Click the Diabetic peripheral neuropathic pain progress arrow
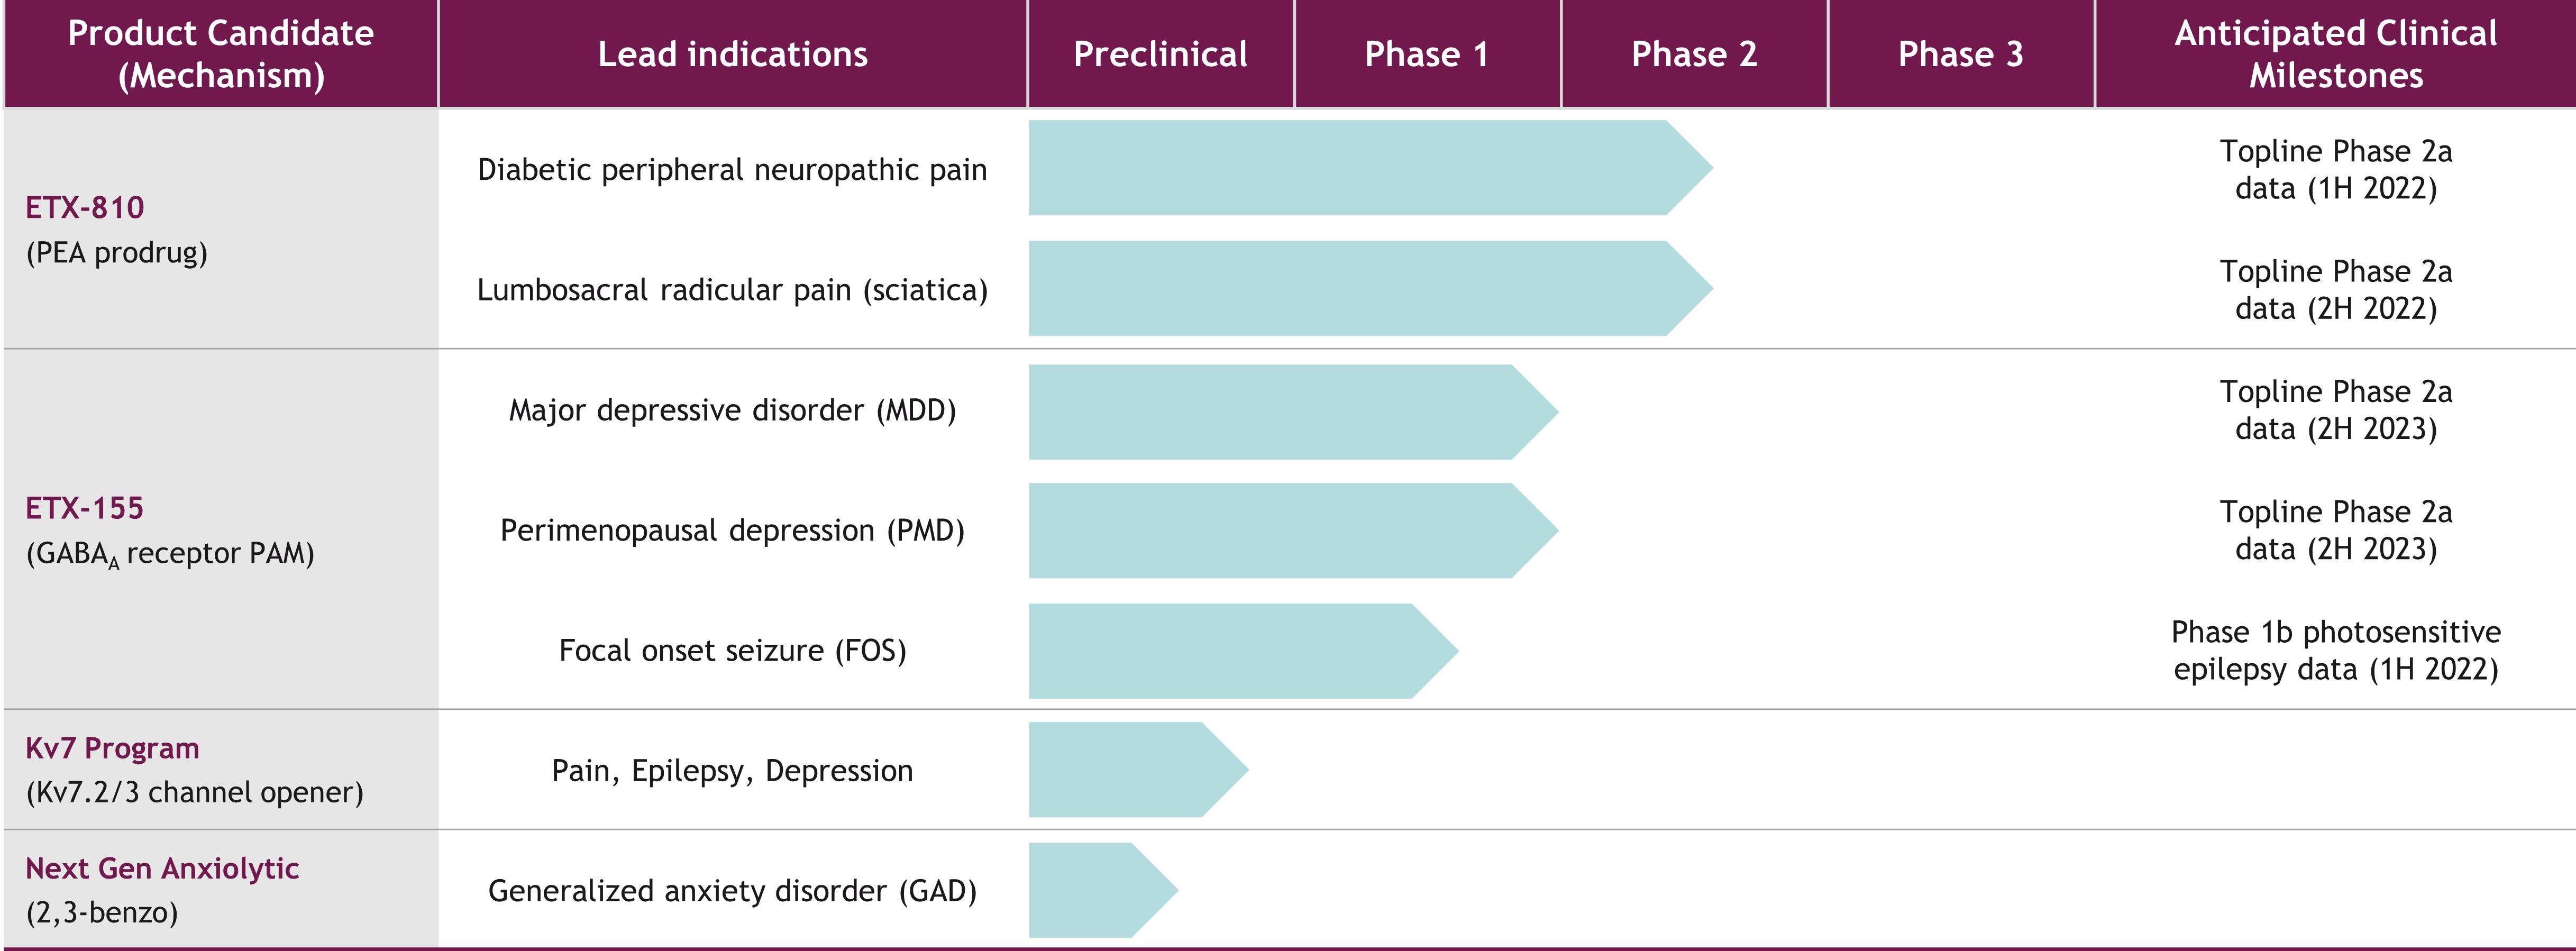This screenshot has width=2576, height=951. [x=1371, y=168]
